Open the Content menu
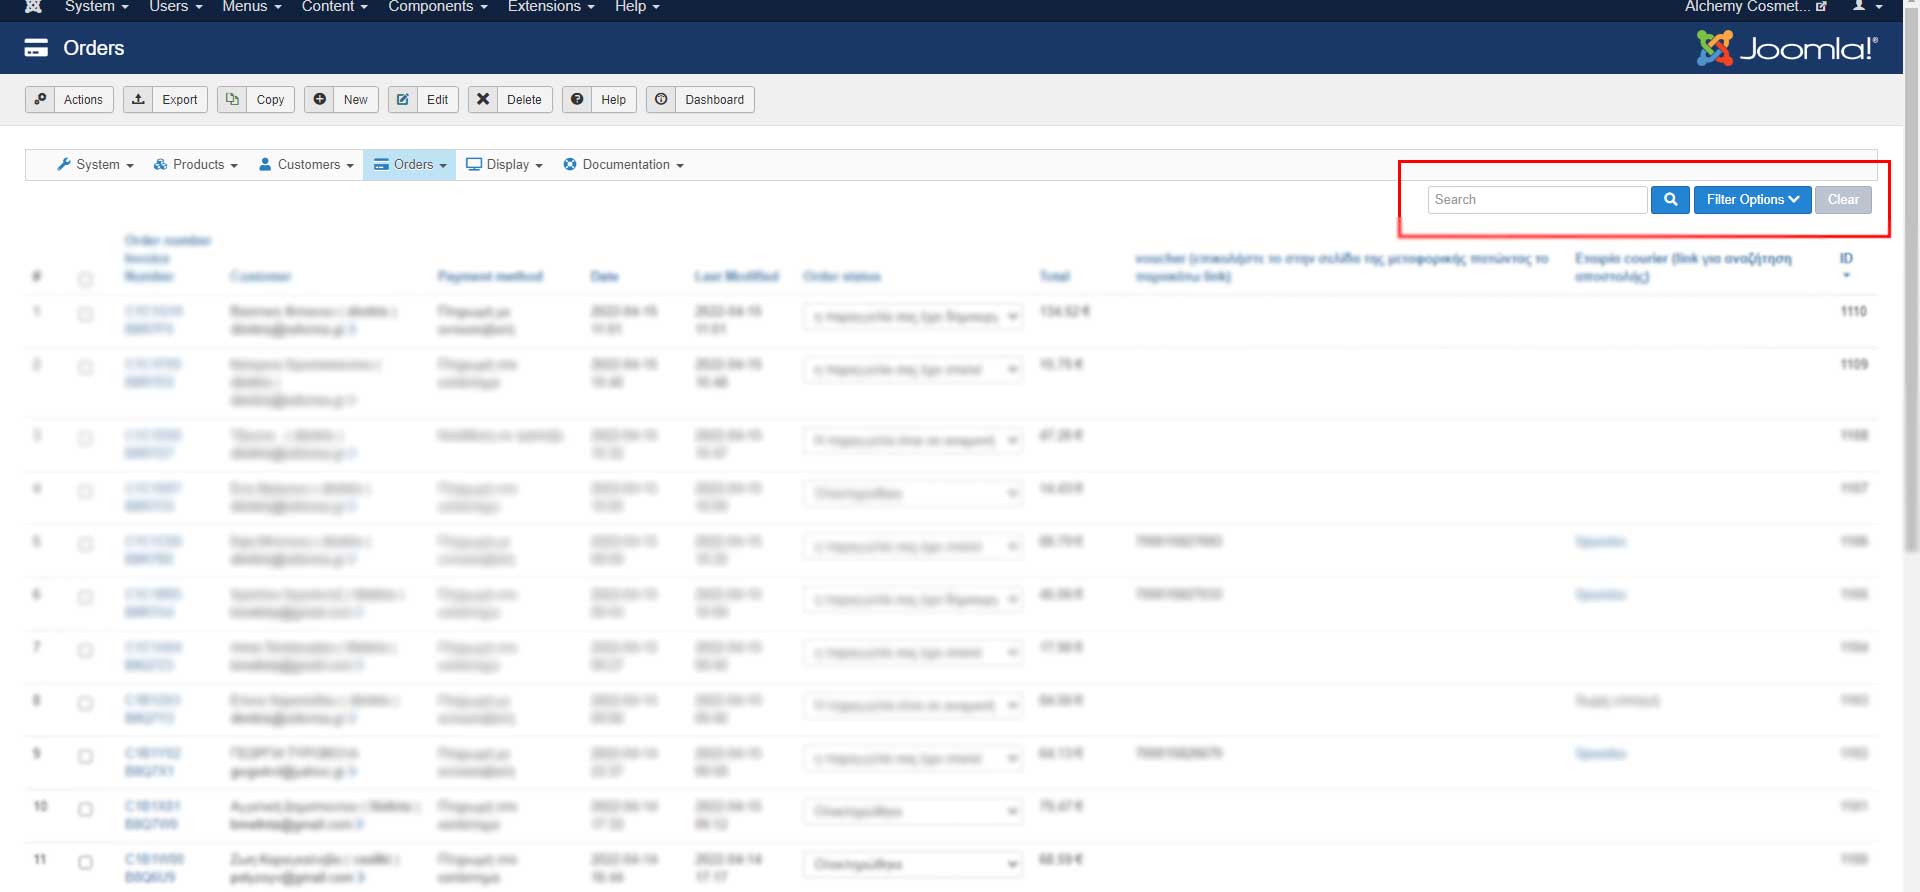Image resolution: width=1920 pixels, height=892 pixels. pyautogui.click(x=335, y=7)
